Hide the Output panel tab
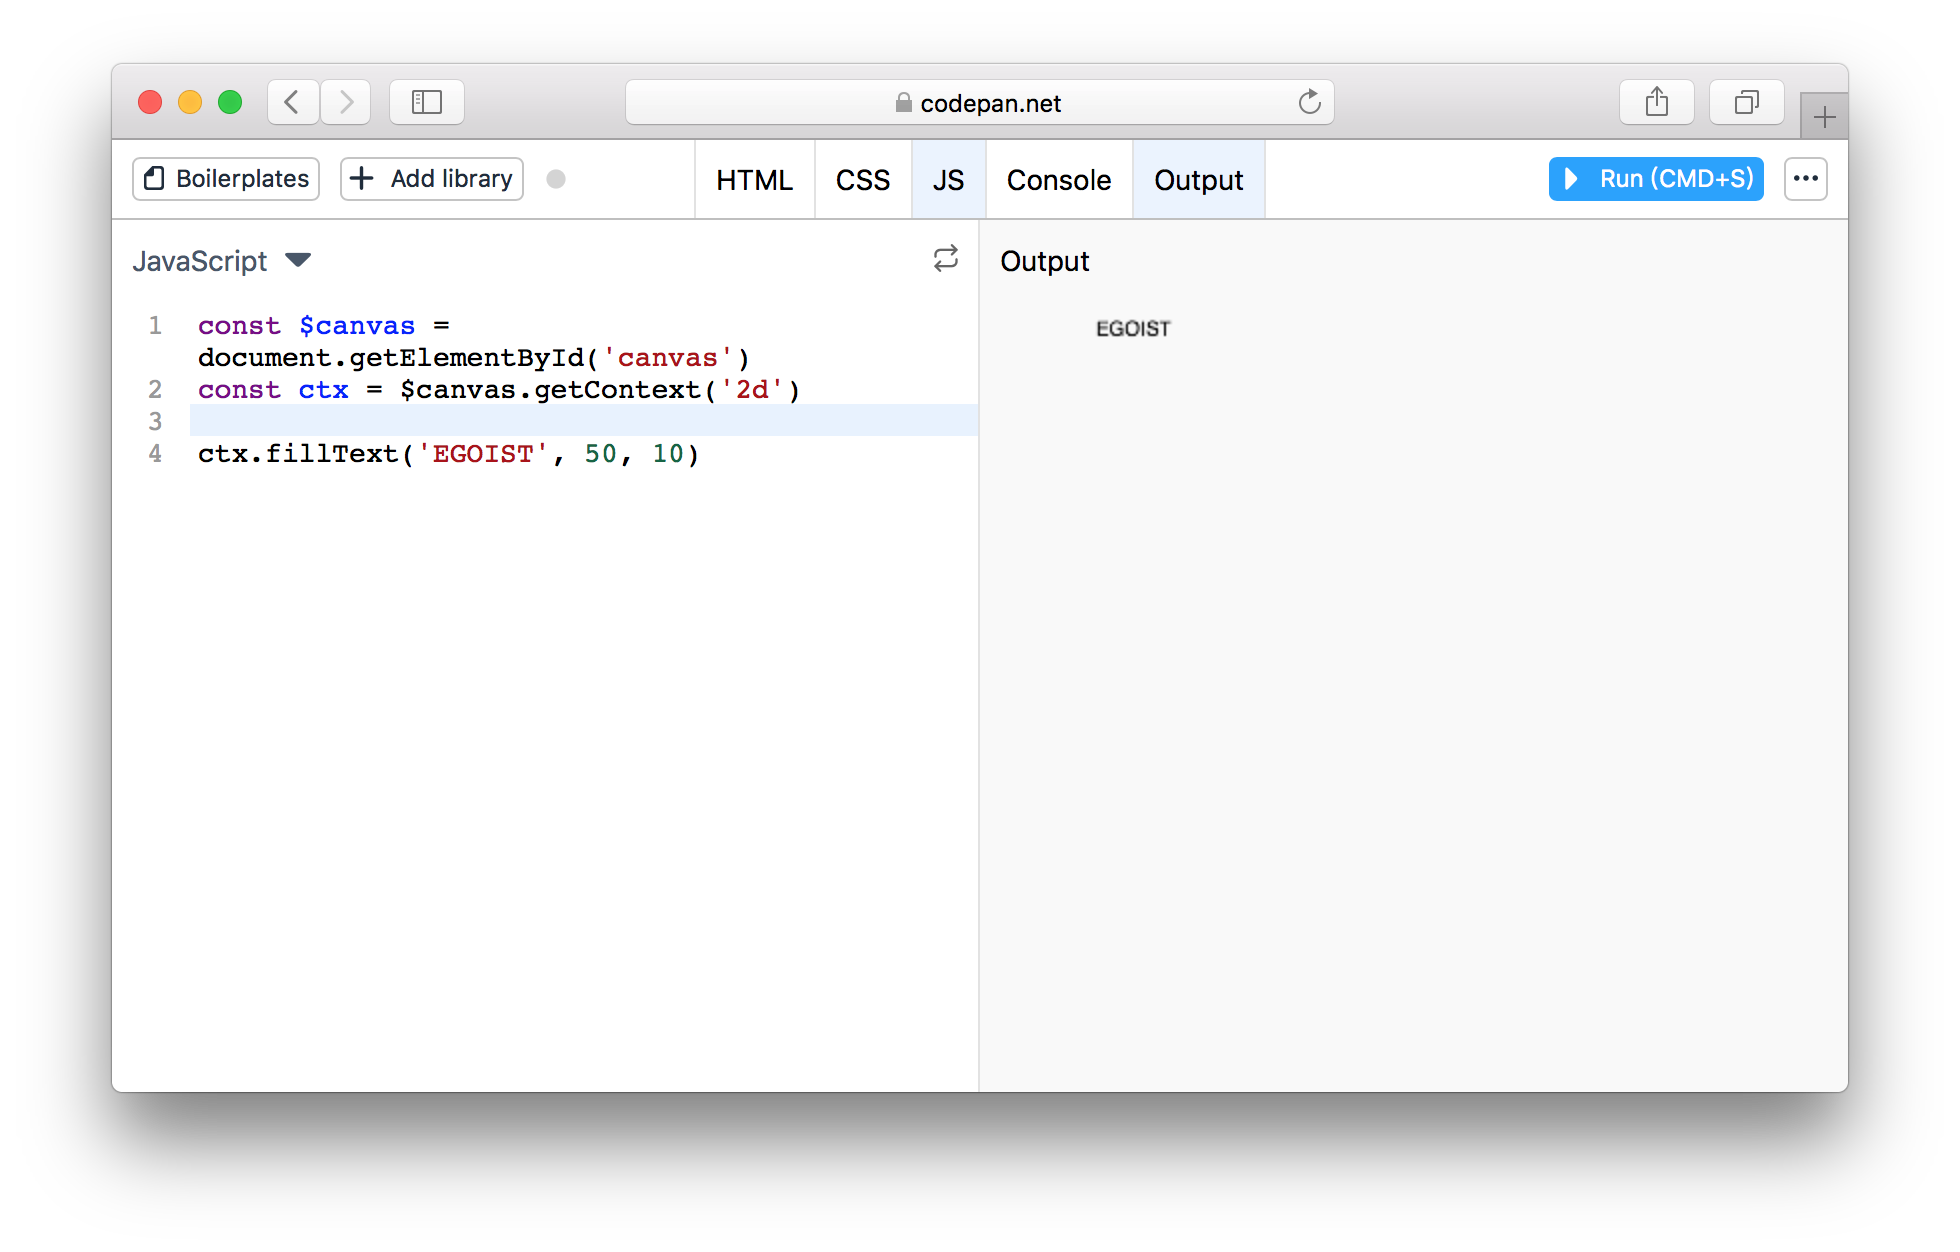 1198,180
